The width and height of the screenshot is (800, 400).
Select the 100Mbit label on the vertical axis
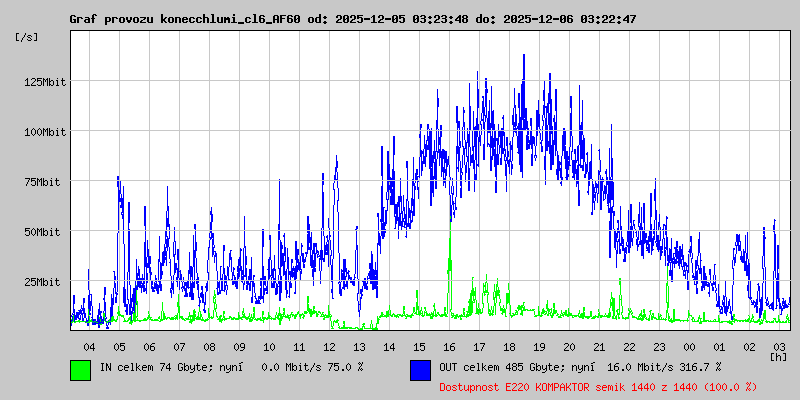(x=45, y=132)
